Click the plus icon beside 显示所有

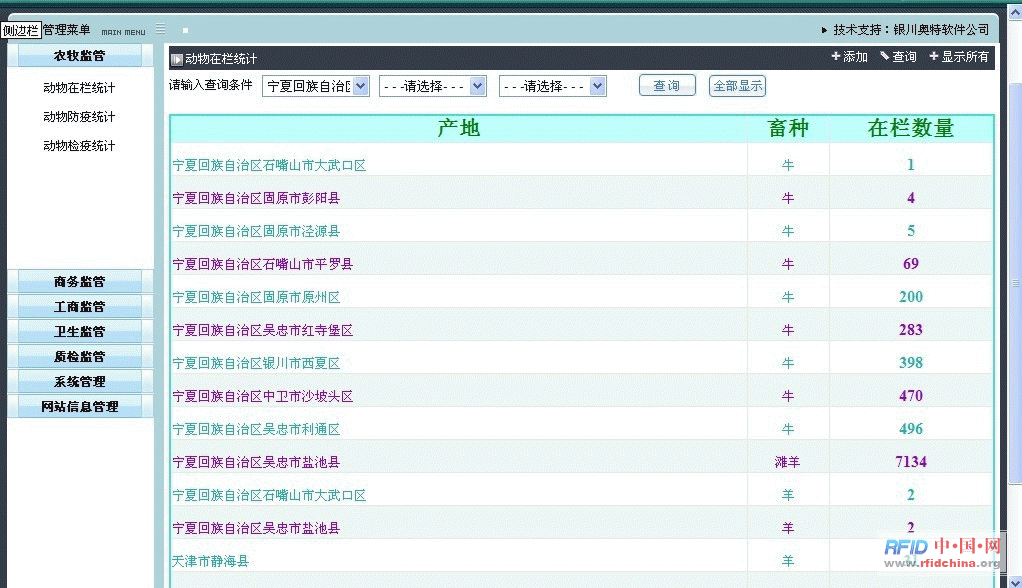point(934,57)
